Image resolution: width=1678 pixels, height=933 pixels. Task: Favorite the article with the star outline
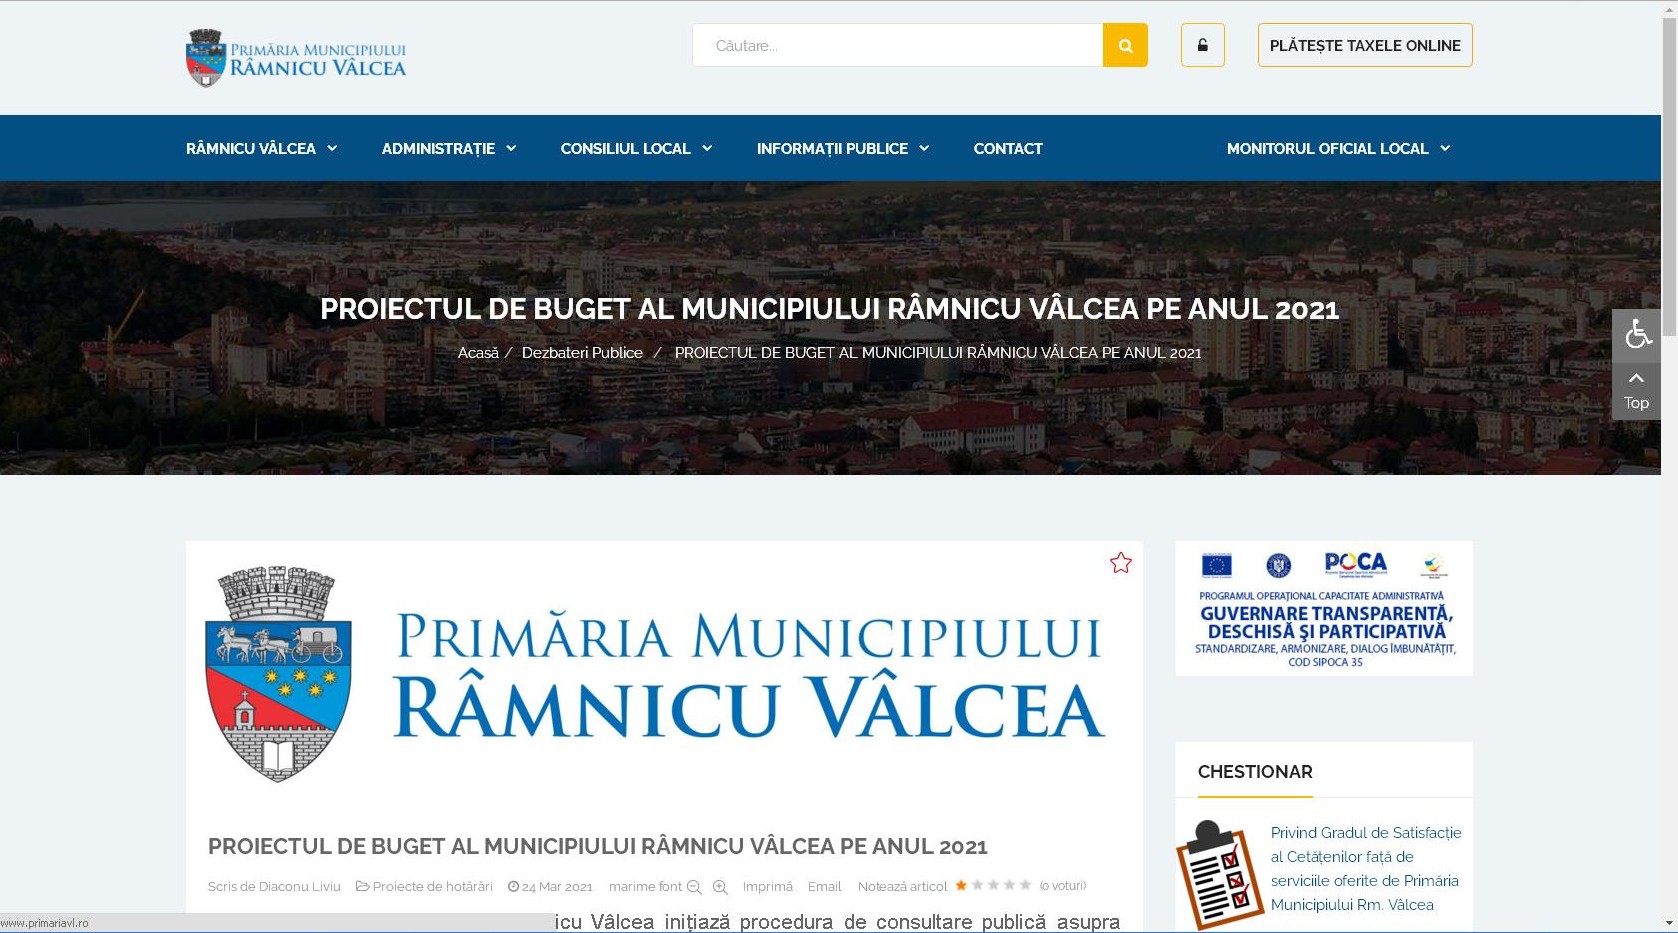[x=1120, y=562]
